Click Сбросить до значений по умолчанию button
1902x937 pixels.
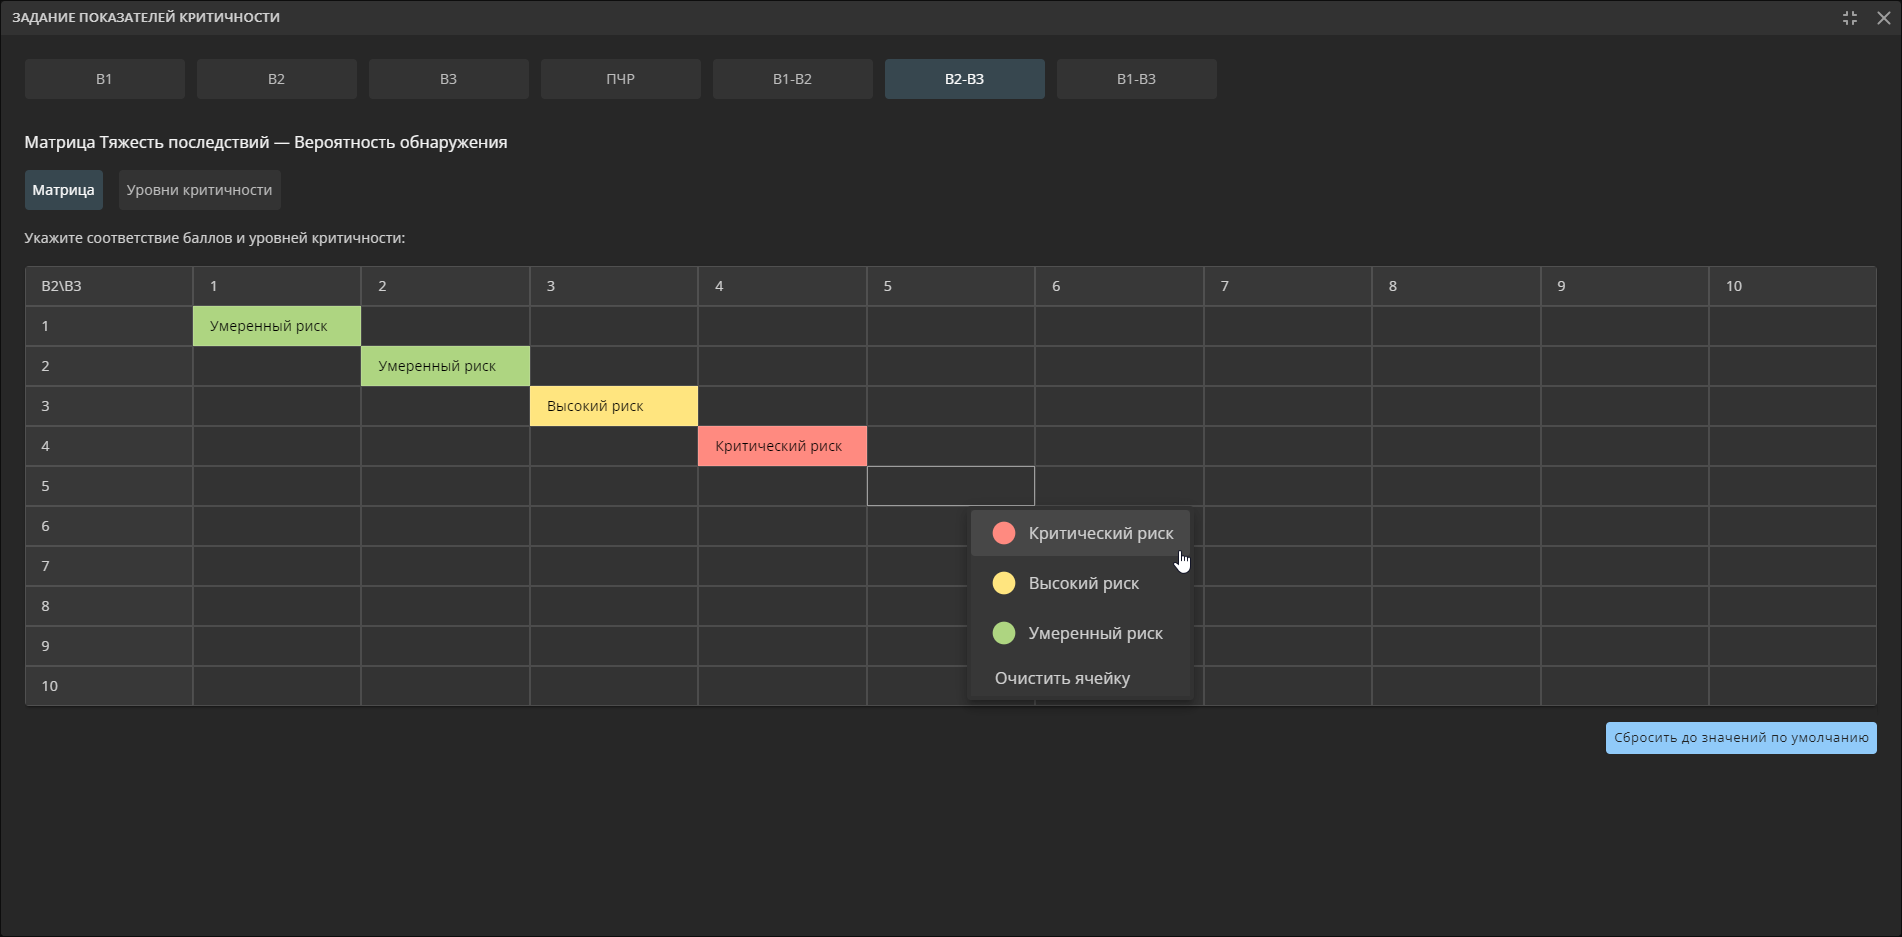pos(1741,738)
